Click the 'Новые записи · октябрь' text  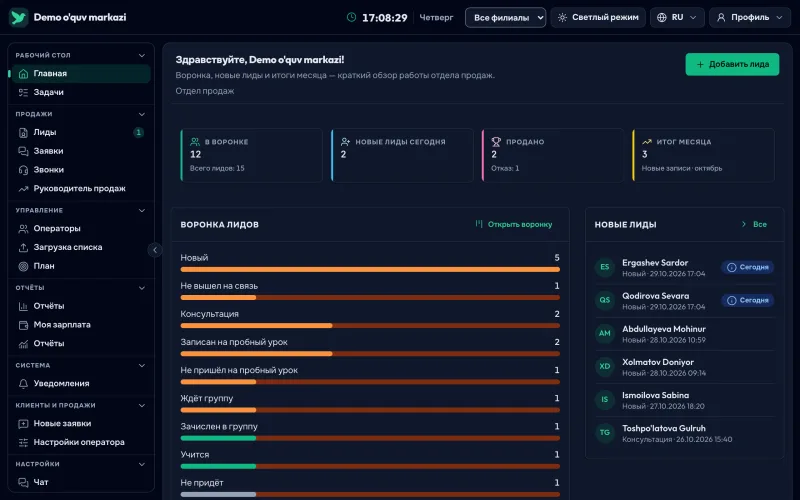(x=682, y=168)
